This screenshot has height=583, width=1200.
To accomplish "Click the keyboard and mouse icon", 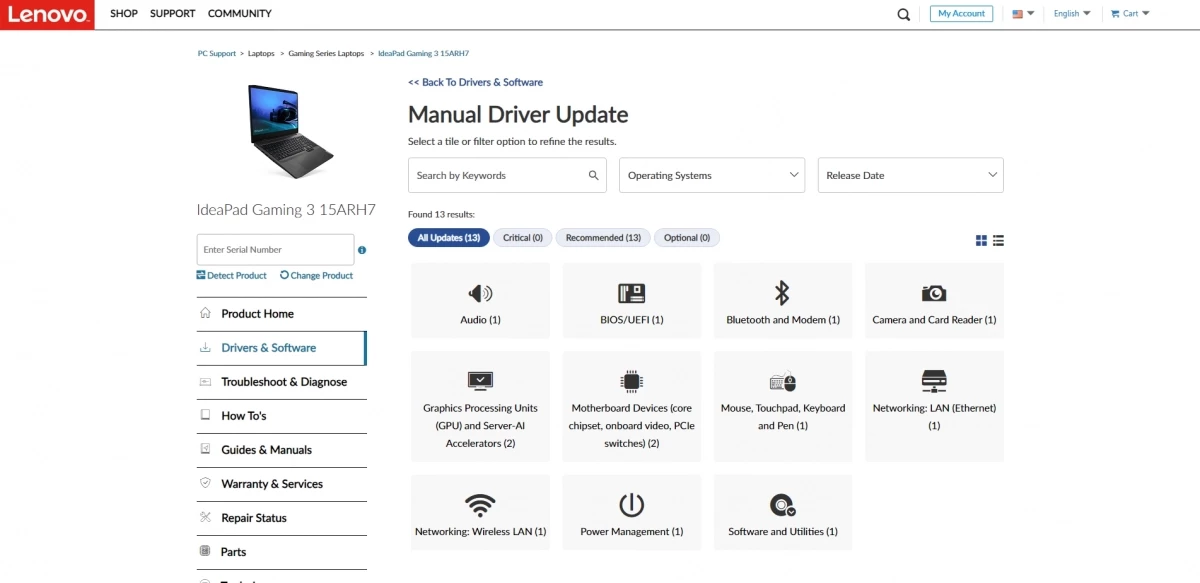I will tap(782, 381).
